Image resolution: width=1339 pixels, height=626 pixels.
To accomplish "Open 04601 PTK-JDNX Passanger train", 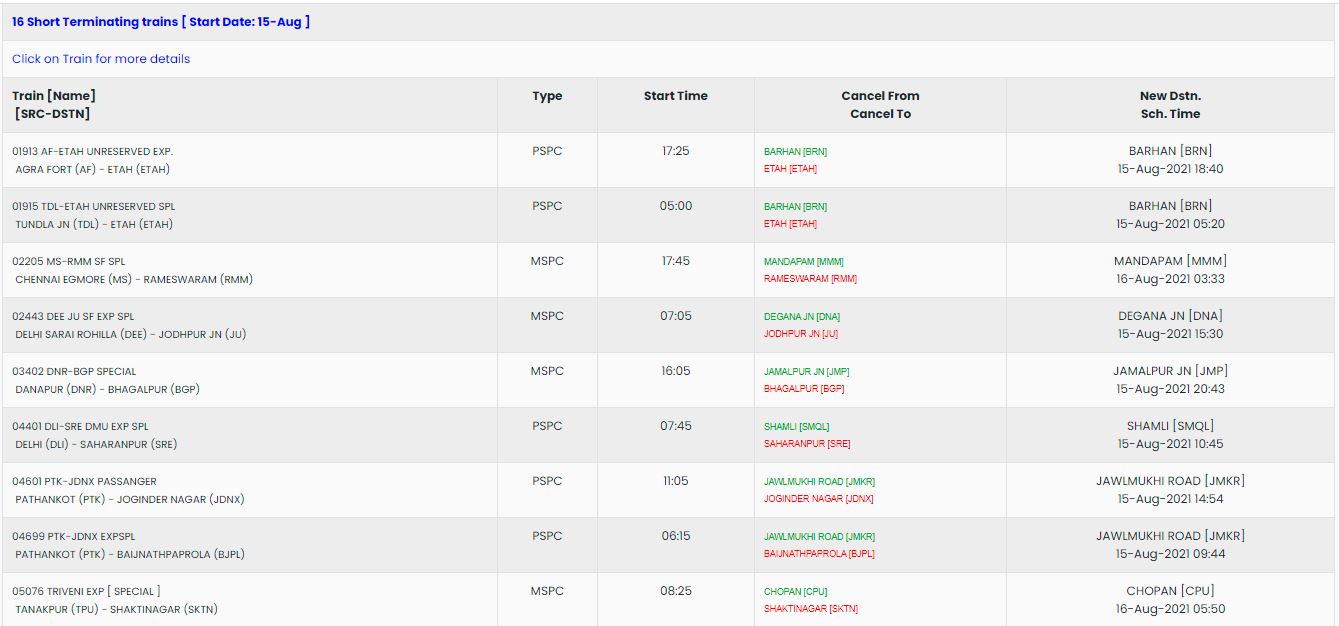I will [84, 482].
